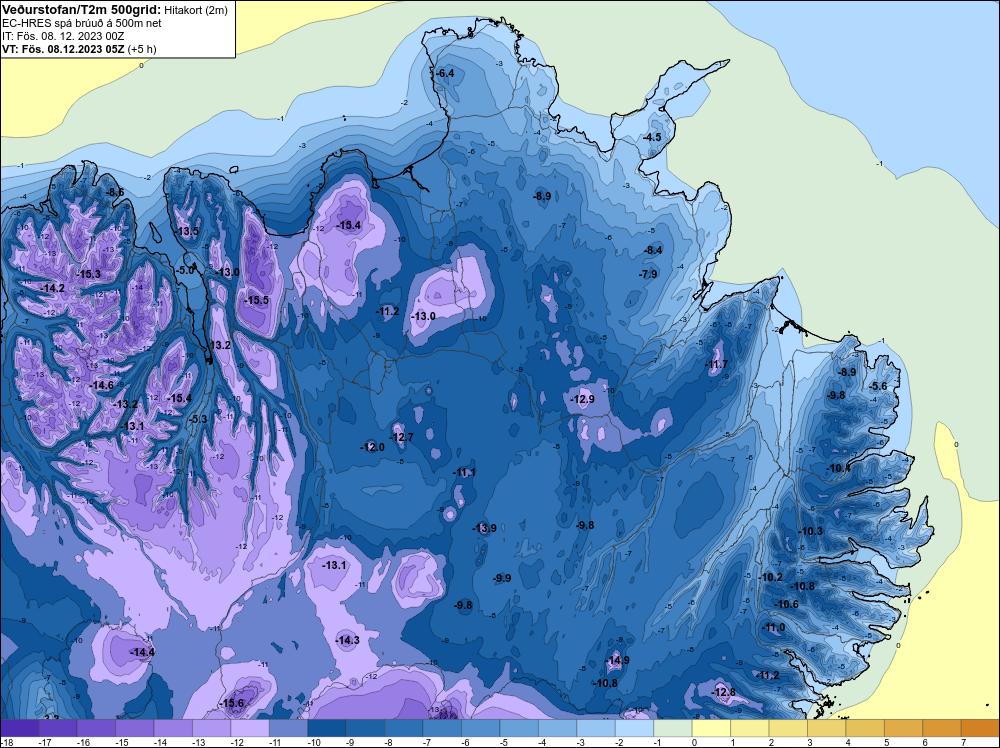This screenshot has height=748, width=1000.
Task: Click the -10.3 temperature label
Action: 811,531
